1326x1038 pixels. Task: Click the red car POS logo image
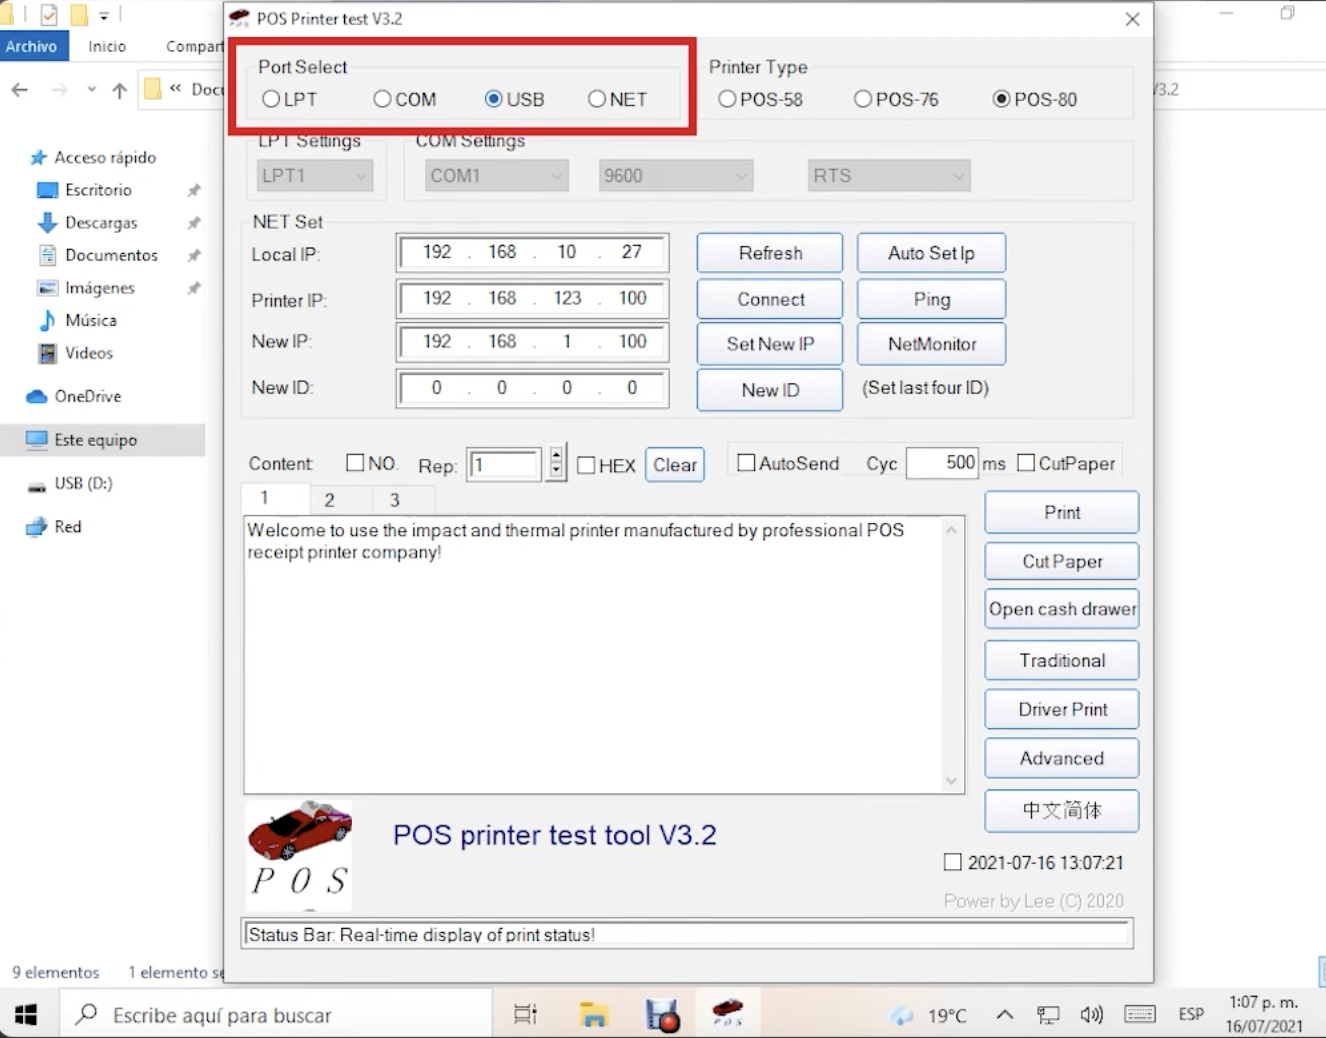click(299, 853)
